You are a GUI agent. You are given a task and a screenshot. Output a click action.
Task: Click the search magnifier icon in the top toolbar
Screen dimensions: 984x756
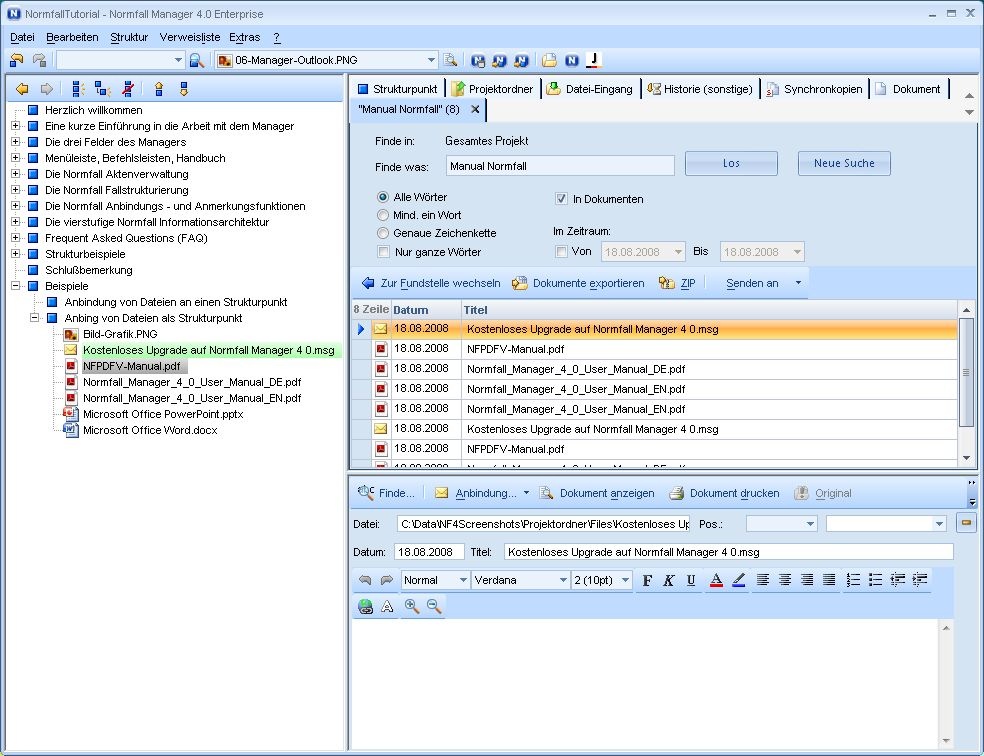pos(196,60)
